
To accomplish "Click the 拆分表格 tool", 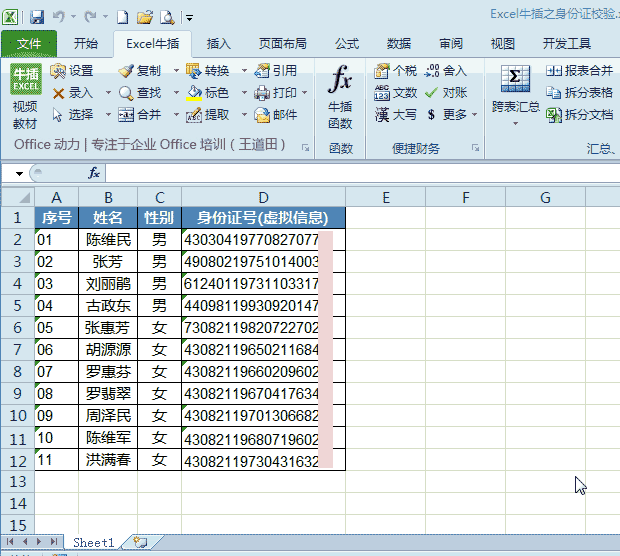I will point(580,93).
